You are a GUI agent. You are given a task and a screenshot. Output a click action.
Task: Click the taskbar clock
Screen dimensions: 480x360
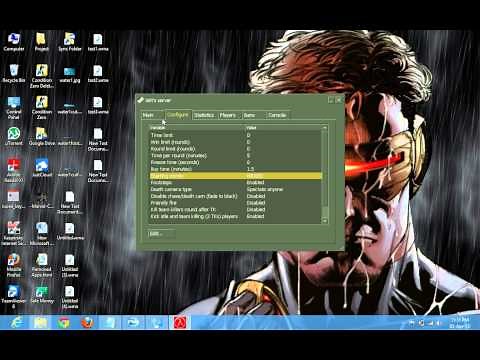[x=460, y=323]
